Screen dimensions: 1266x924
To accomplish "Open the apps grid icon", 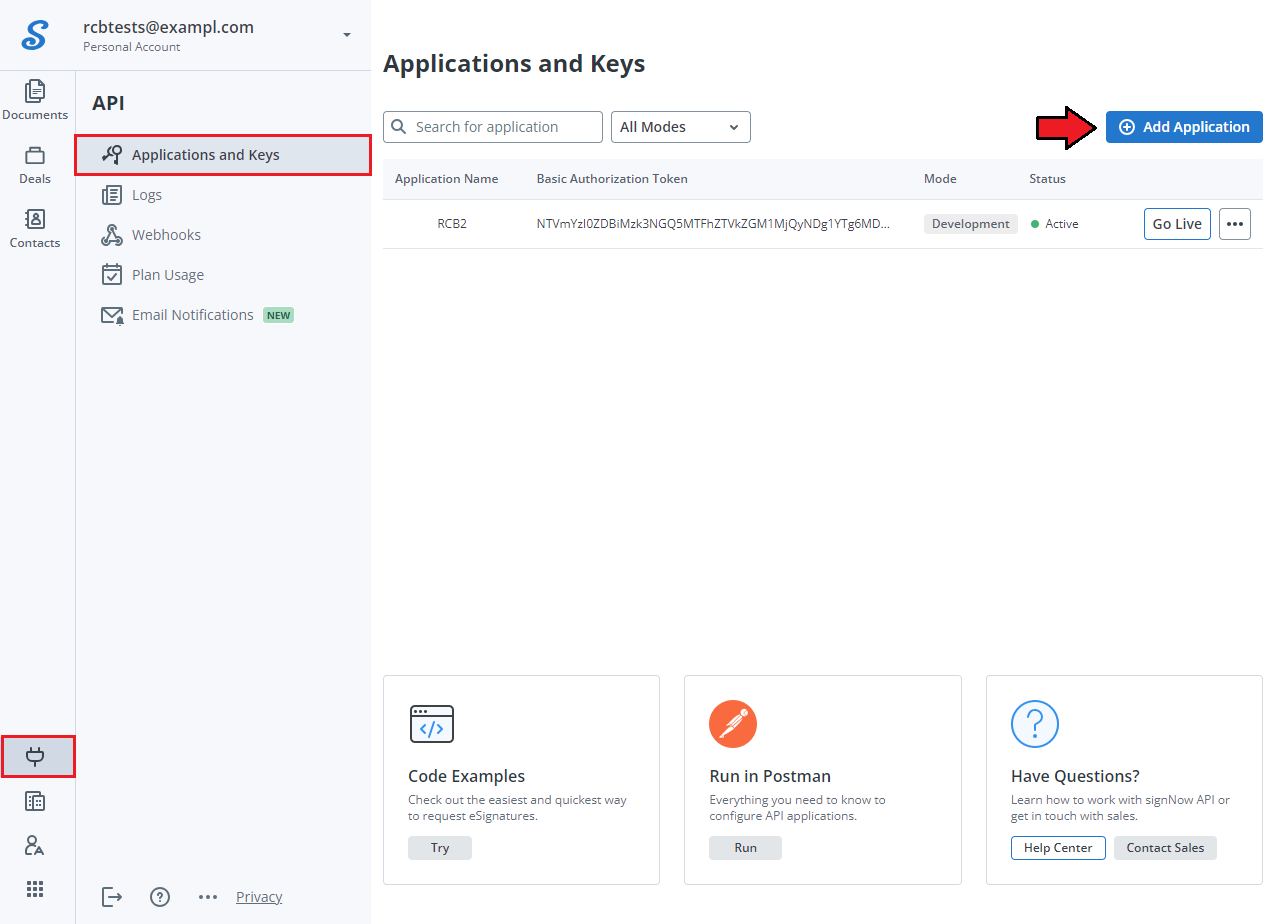I will point(35,889).
